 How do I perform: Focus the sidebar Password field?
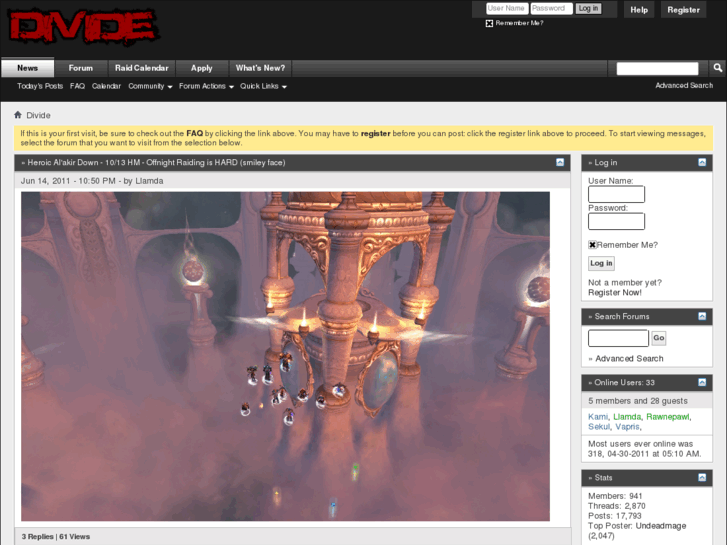(616, 221)
